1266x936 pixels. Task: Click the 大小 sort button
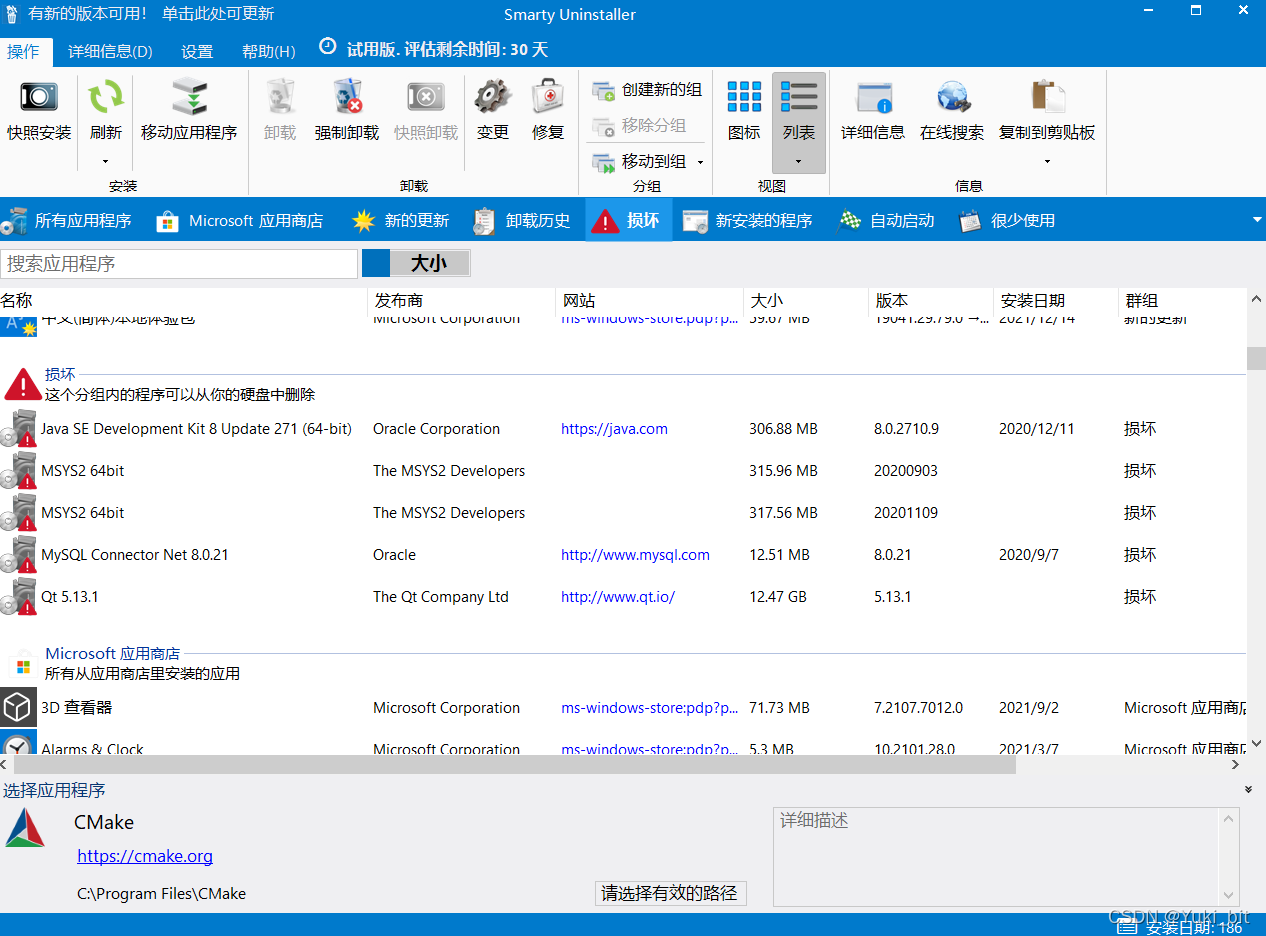(x=416, y=263)
